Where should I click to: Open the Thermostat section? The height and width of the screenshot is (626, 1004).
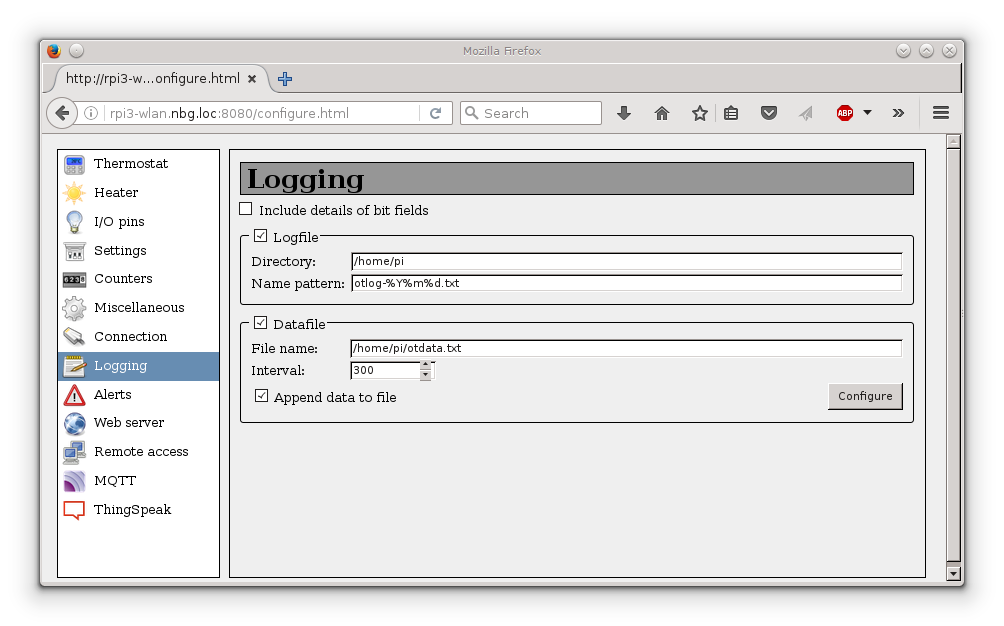[131, 164]
